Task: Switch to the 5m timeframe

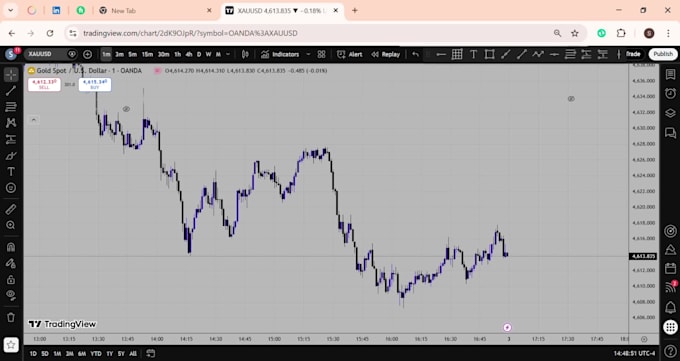Action: point(133,54)
